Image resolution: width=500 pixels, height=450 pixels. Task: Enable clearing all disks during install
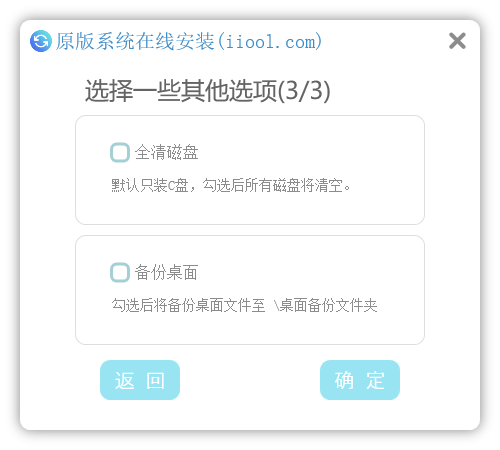click(120, 152)
